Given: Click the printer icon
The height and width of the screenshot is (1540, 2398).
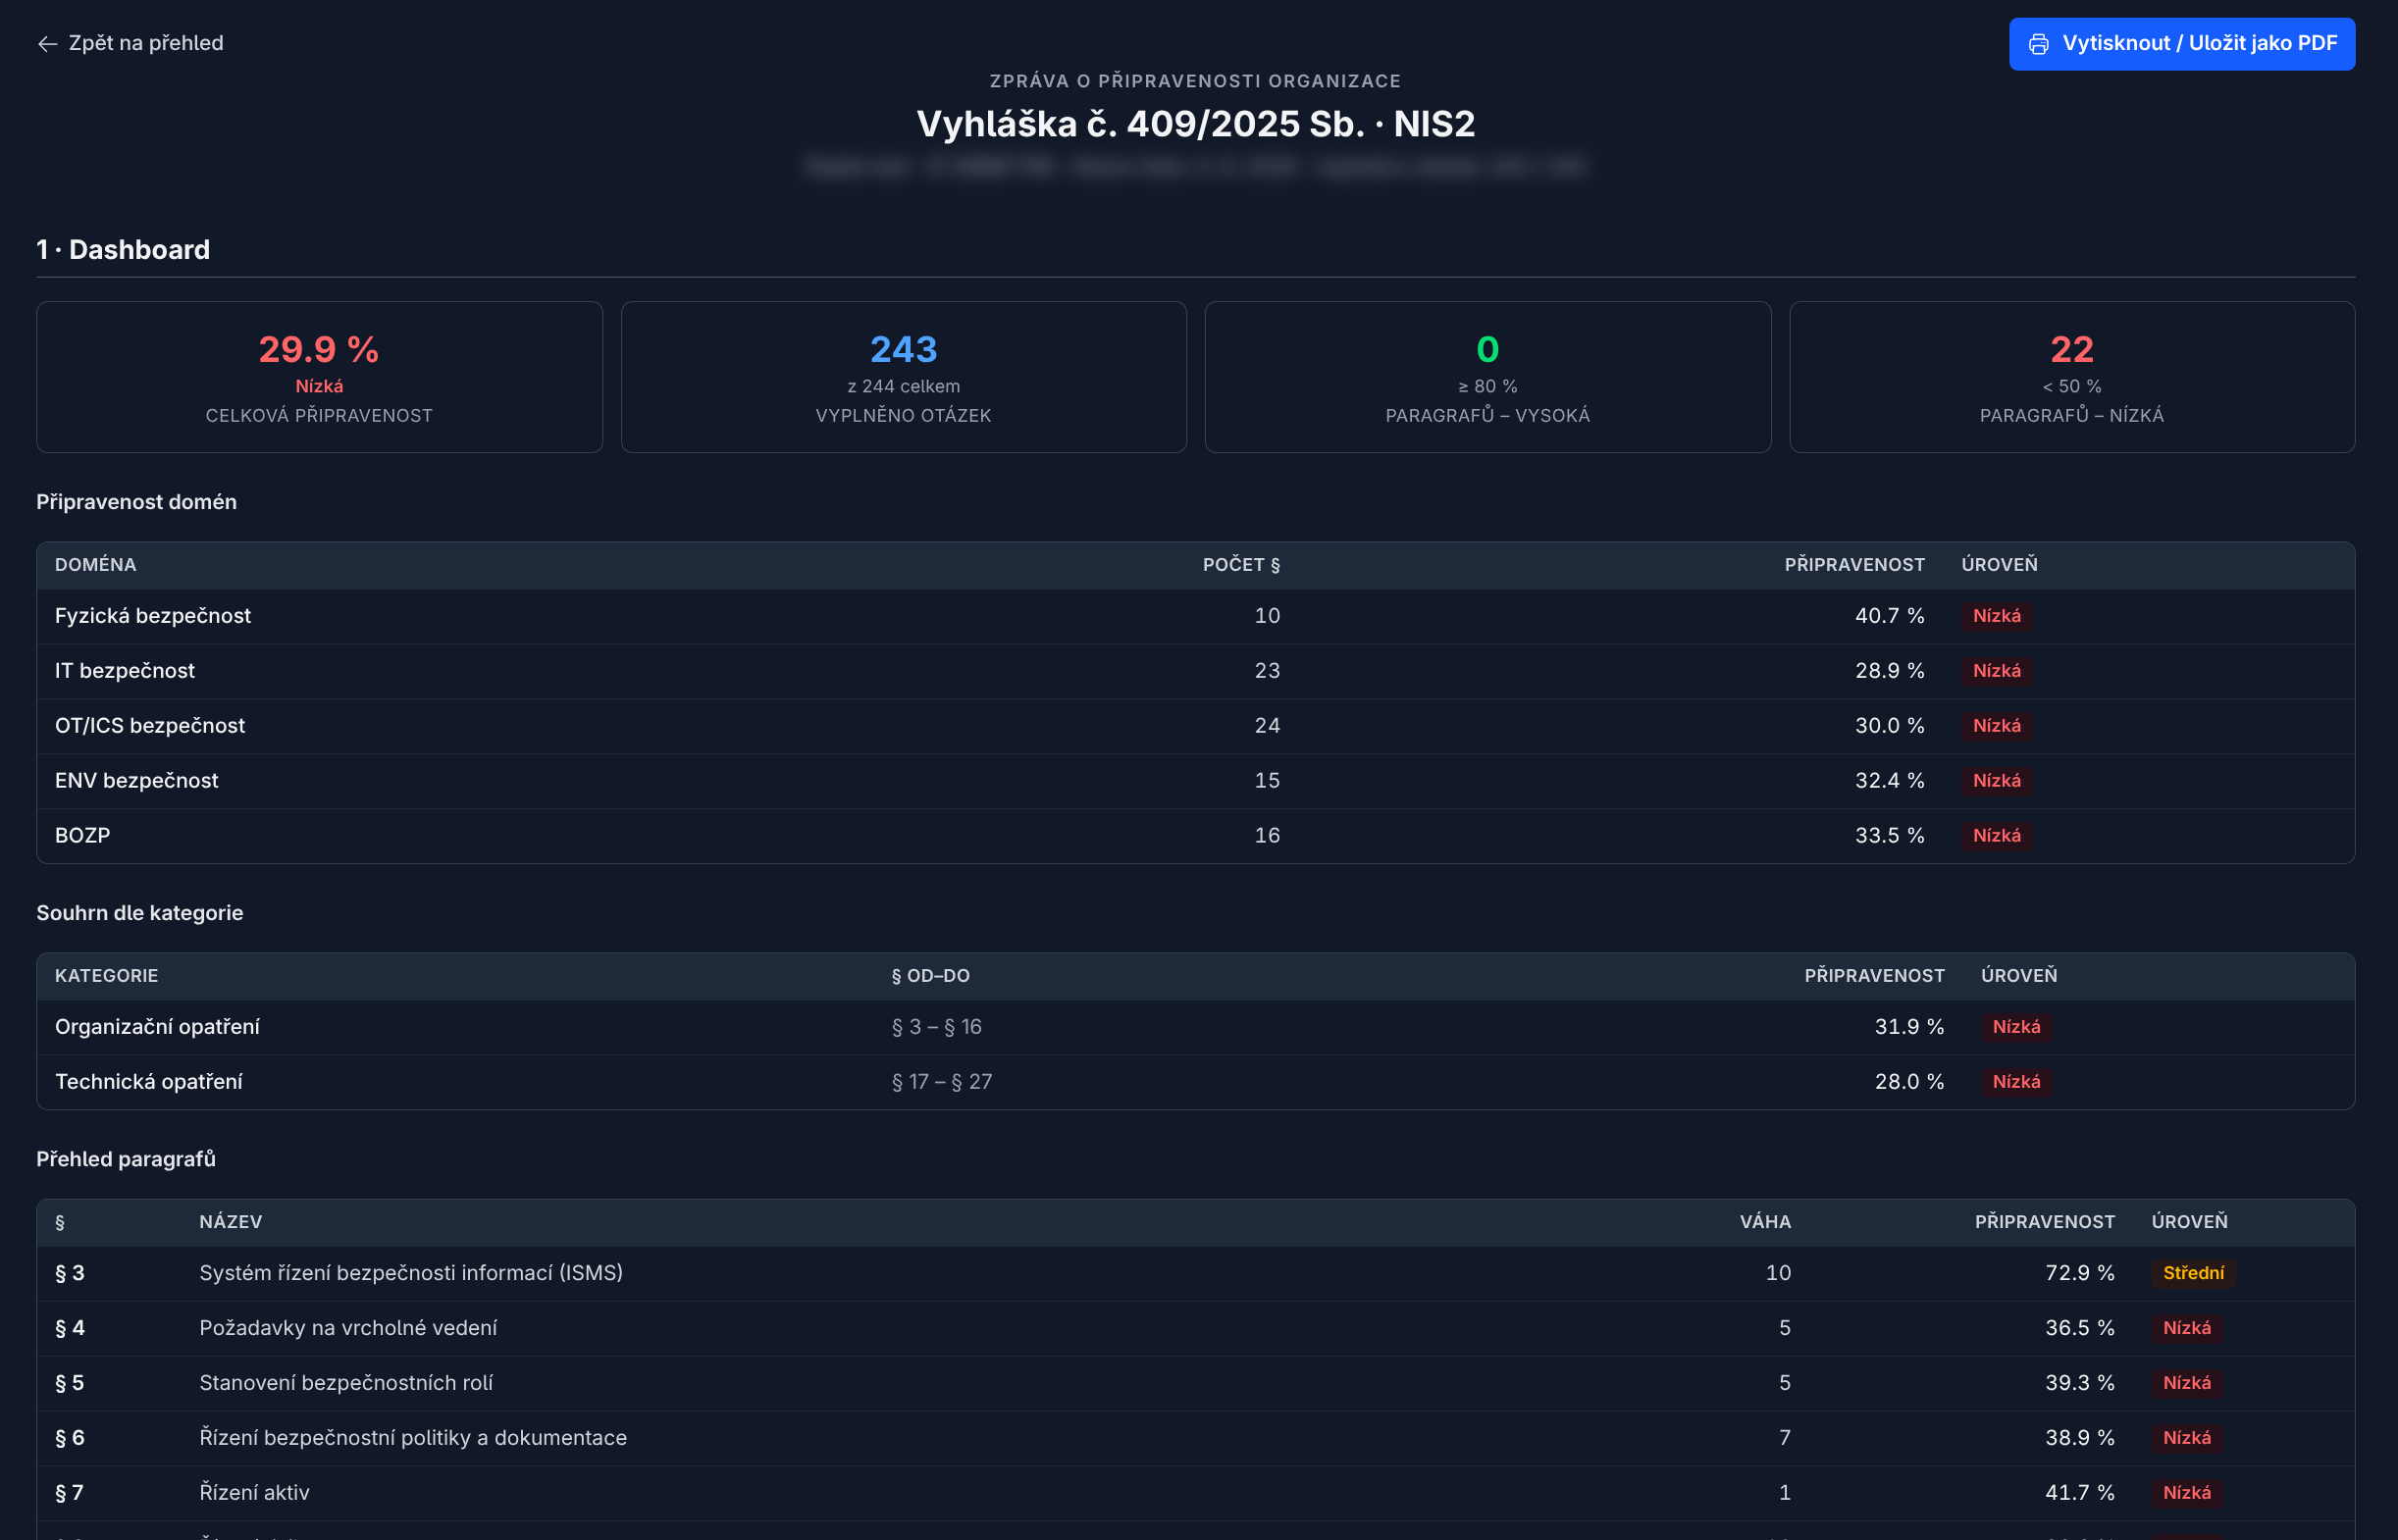Looking at the screenshot, I should pyautogui.click(x=2038, y=44).
